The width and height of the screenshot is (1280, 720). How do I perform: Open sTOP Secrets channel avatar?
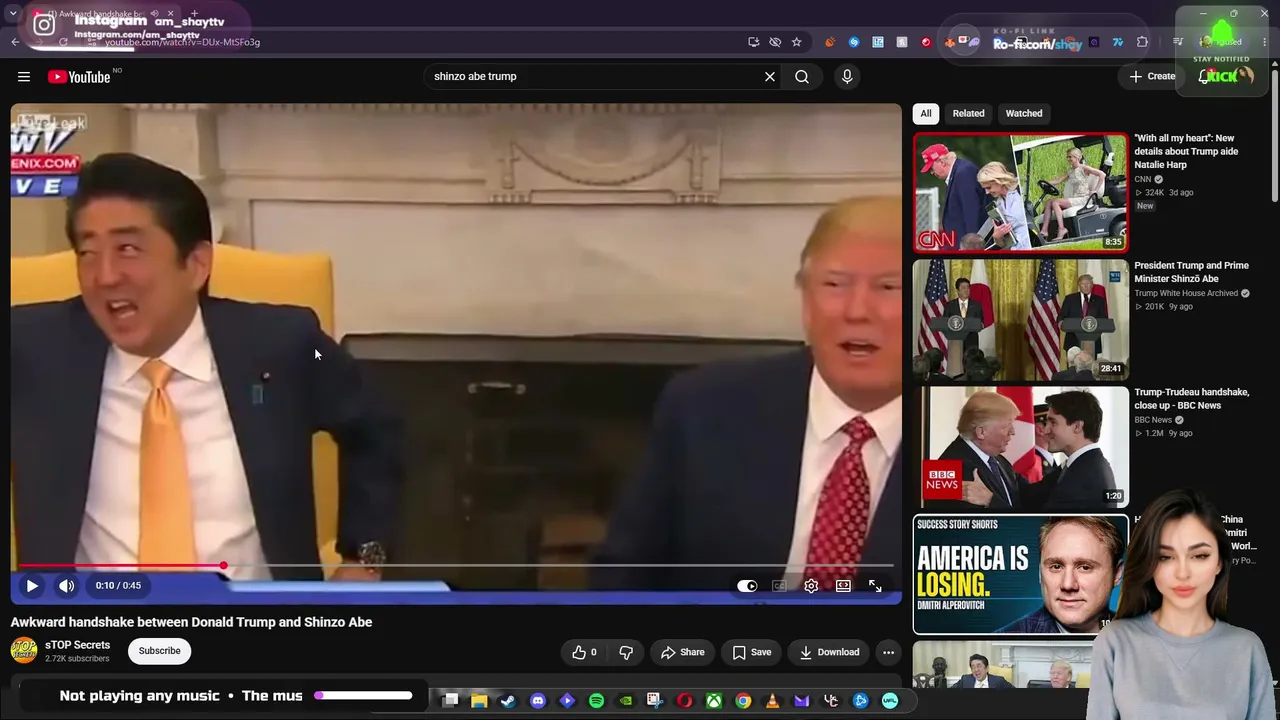tap(24, 651)
